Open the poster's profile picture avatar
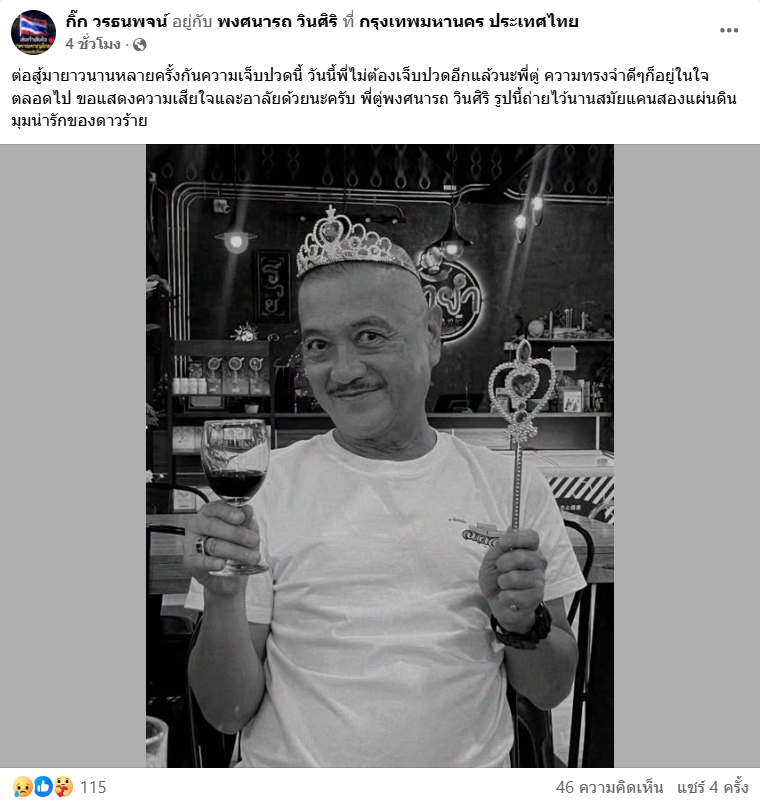This screenshot has width=760, height=803. [33, 32]
